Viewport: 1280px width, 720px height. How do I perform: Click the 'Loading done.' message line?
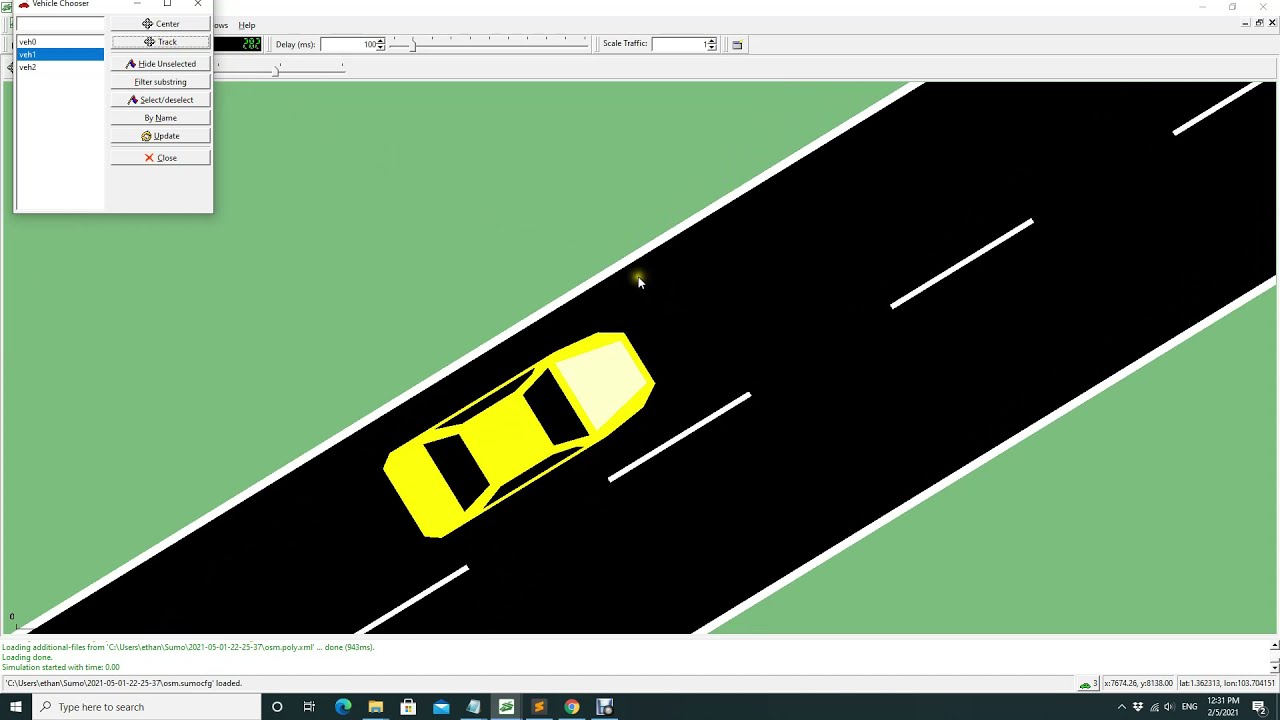tap(27, 657)
